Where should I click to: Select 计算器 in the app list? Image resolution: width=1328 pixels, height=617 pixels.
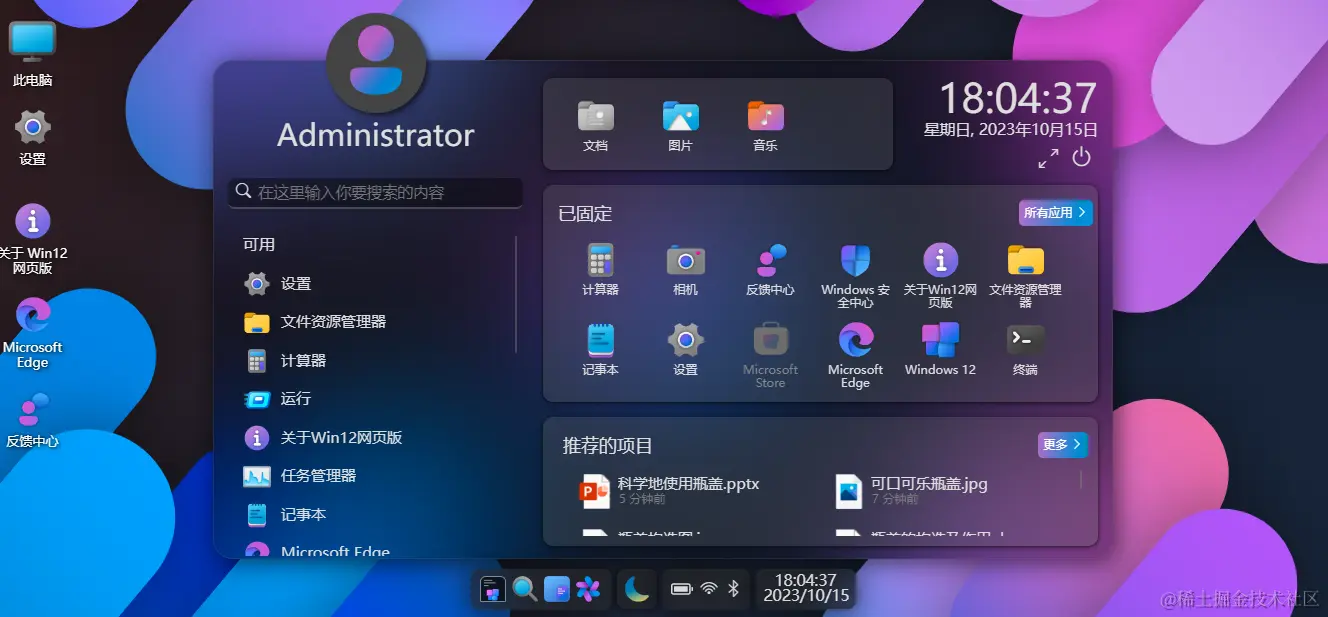(376, 361)
